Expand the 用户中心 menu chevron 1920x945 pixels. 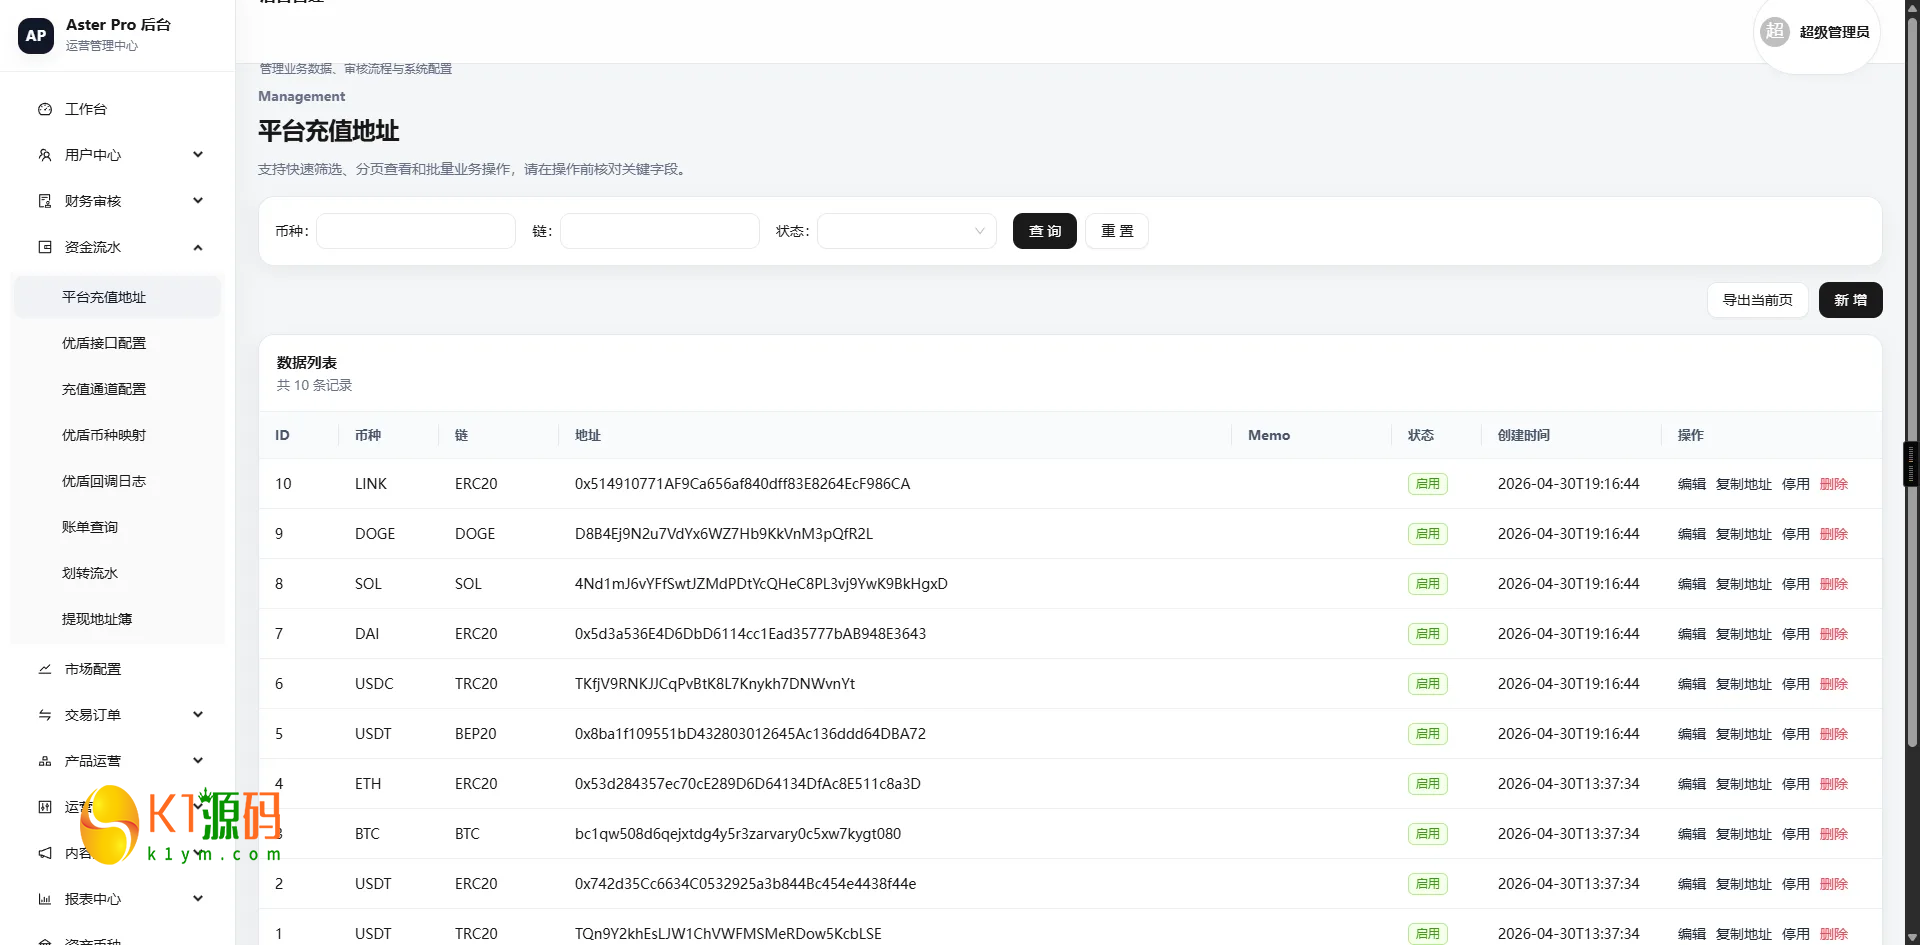click(198, 155)
